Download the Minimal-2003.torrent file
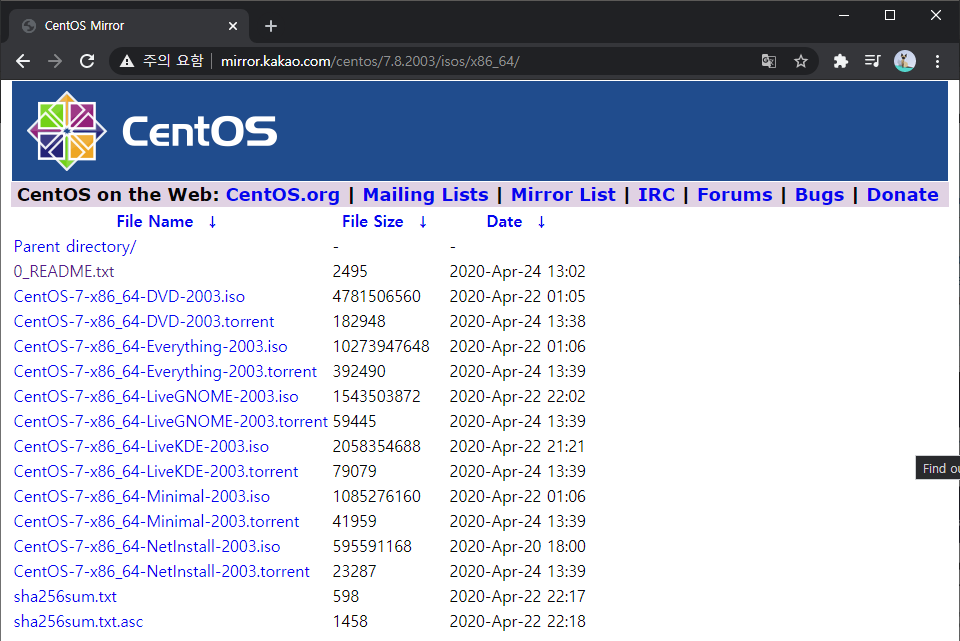This screenshot has height=641, width=960. [157, 522]
